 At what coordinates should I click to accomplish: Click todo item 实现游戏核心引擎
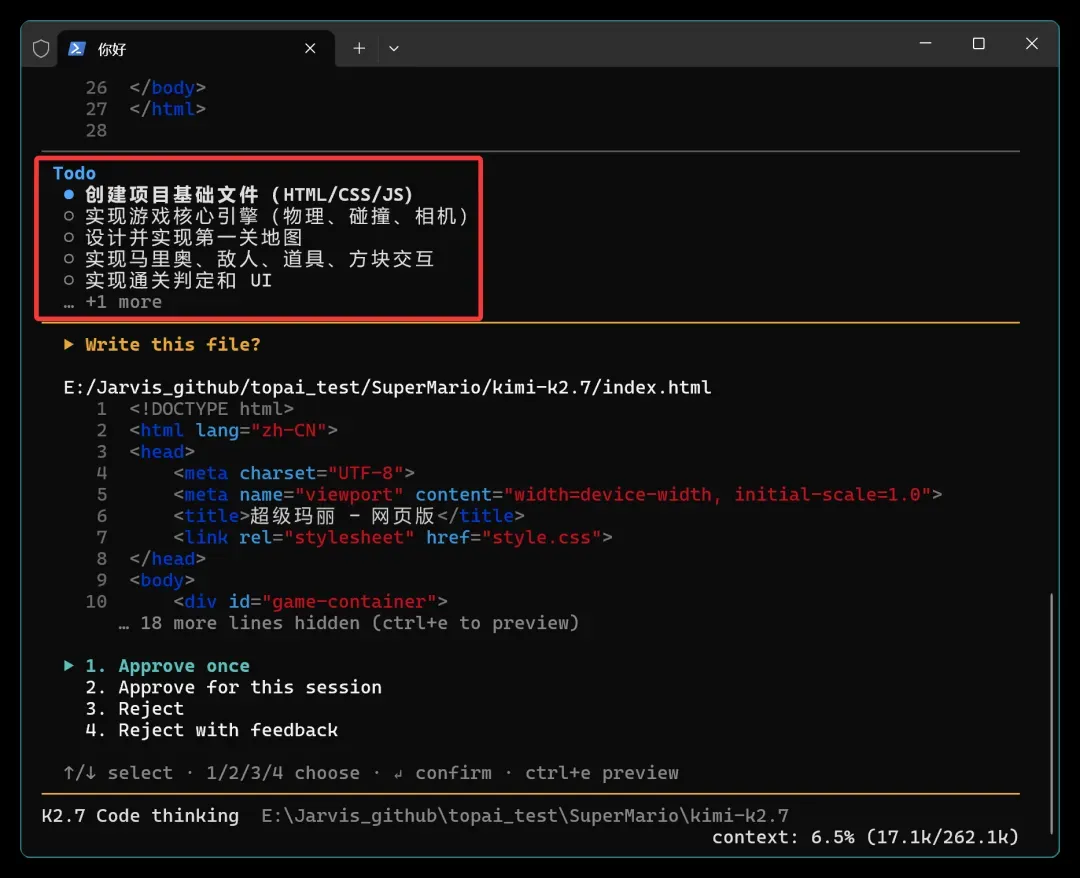click(278, 216)
